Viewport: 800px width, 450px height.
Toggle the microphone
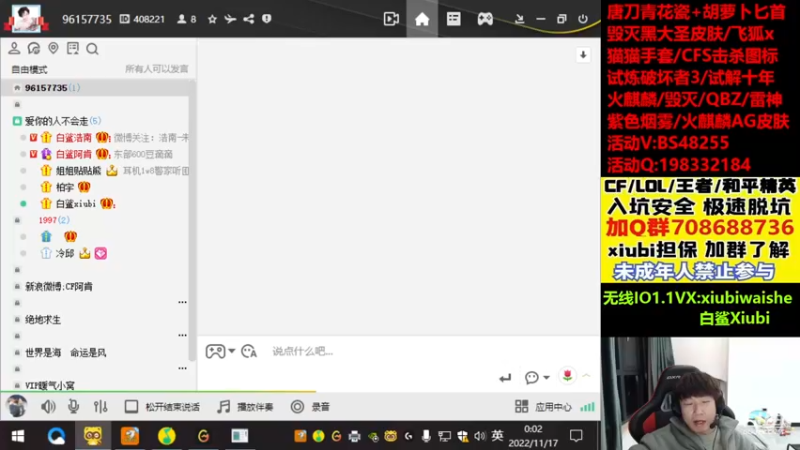[x=73, y=407]
